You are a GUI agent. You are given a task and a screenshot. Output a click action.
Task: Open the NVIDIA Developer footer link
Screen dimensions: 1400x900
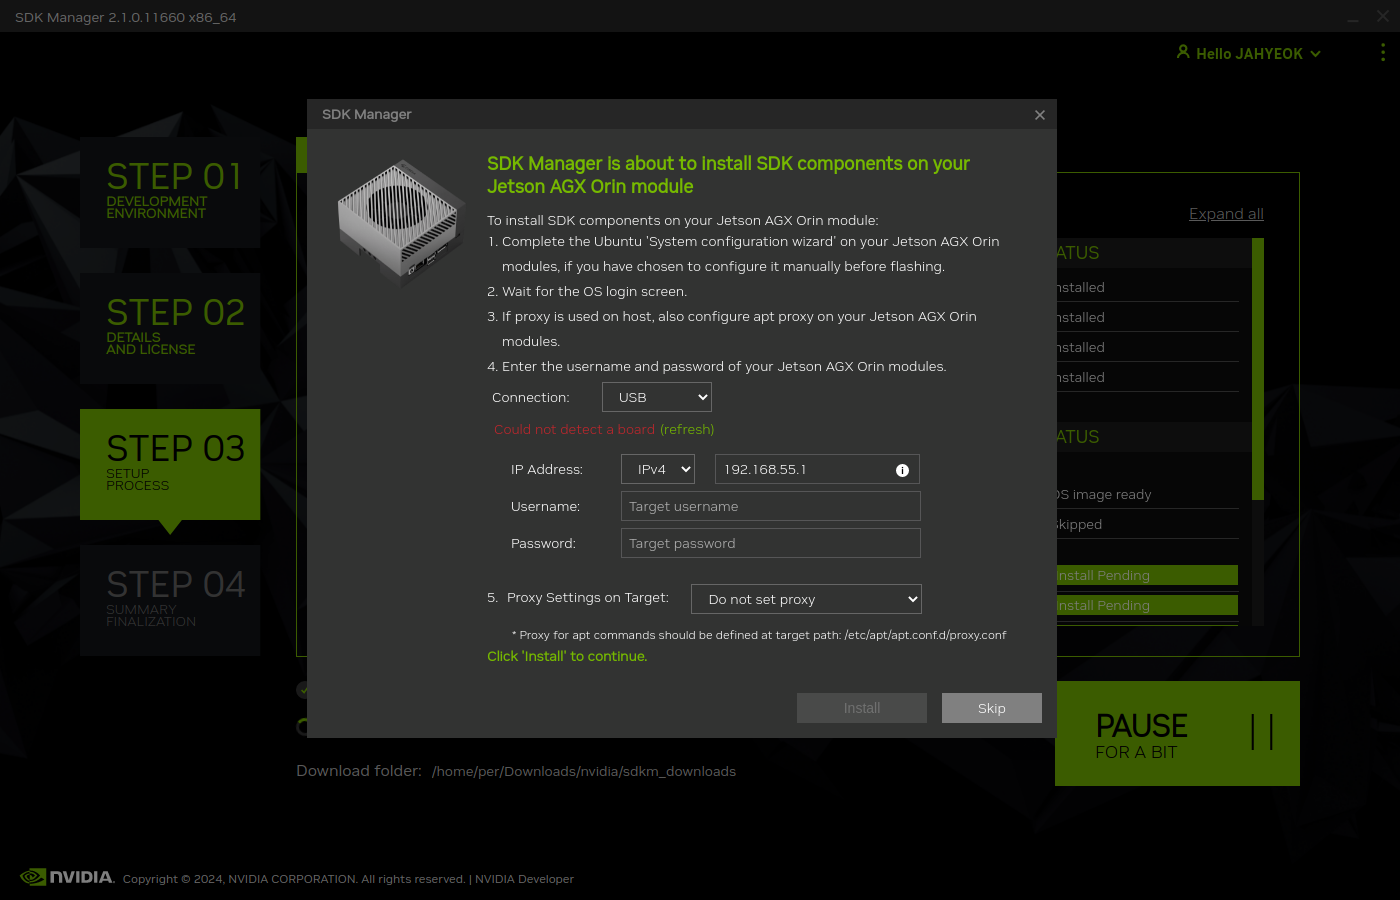[524, 879]
